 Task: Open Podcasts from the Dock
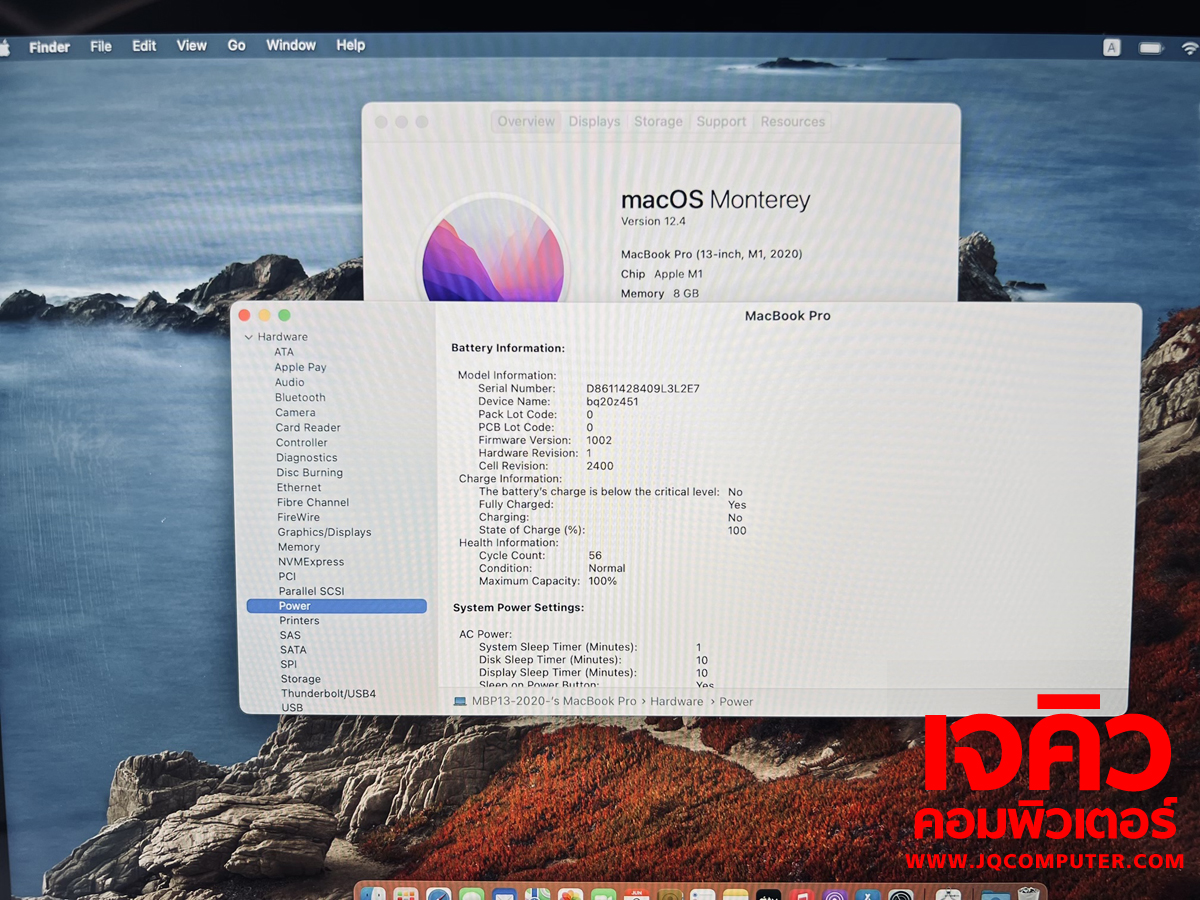(835, 896)
